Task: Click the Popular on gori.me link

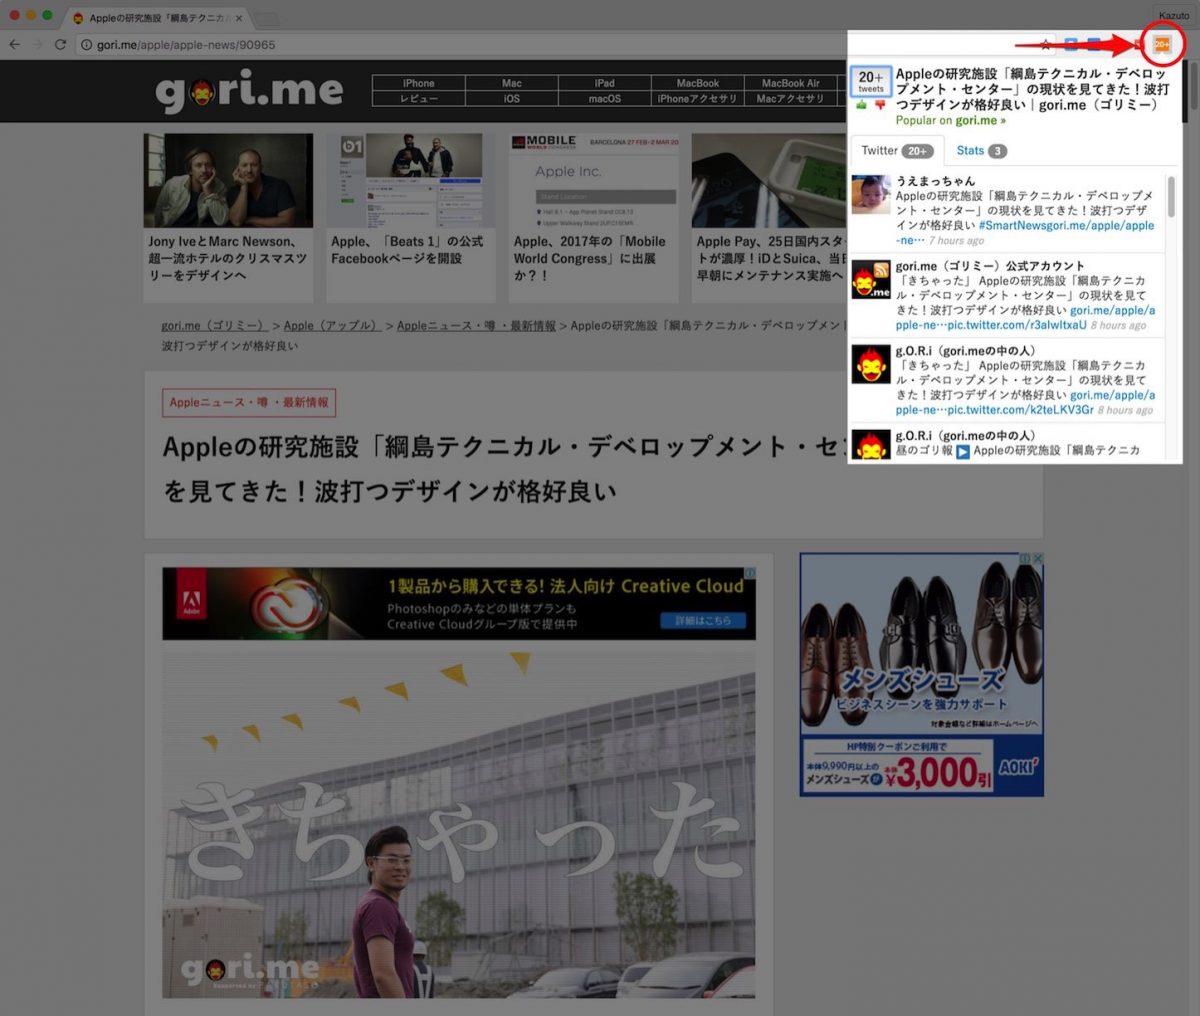Action: pos(950,120)
